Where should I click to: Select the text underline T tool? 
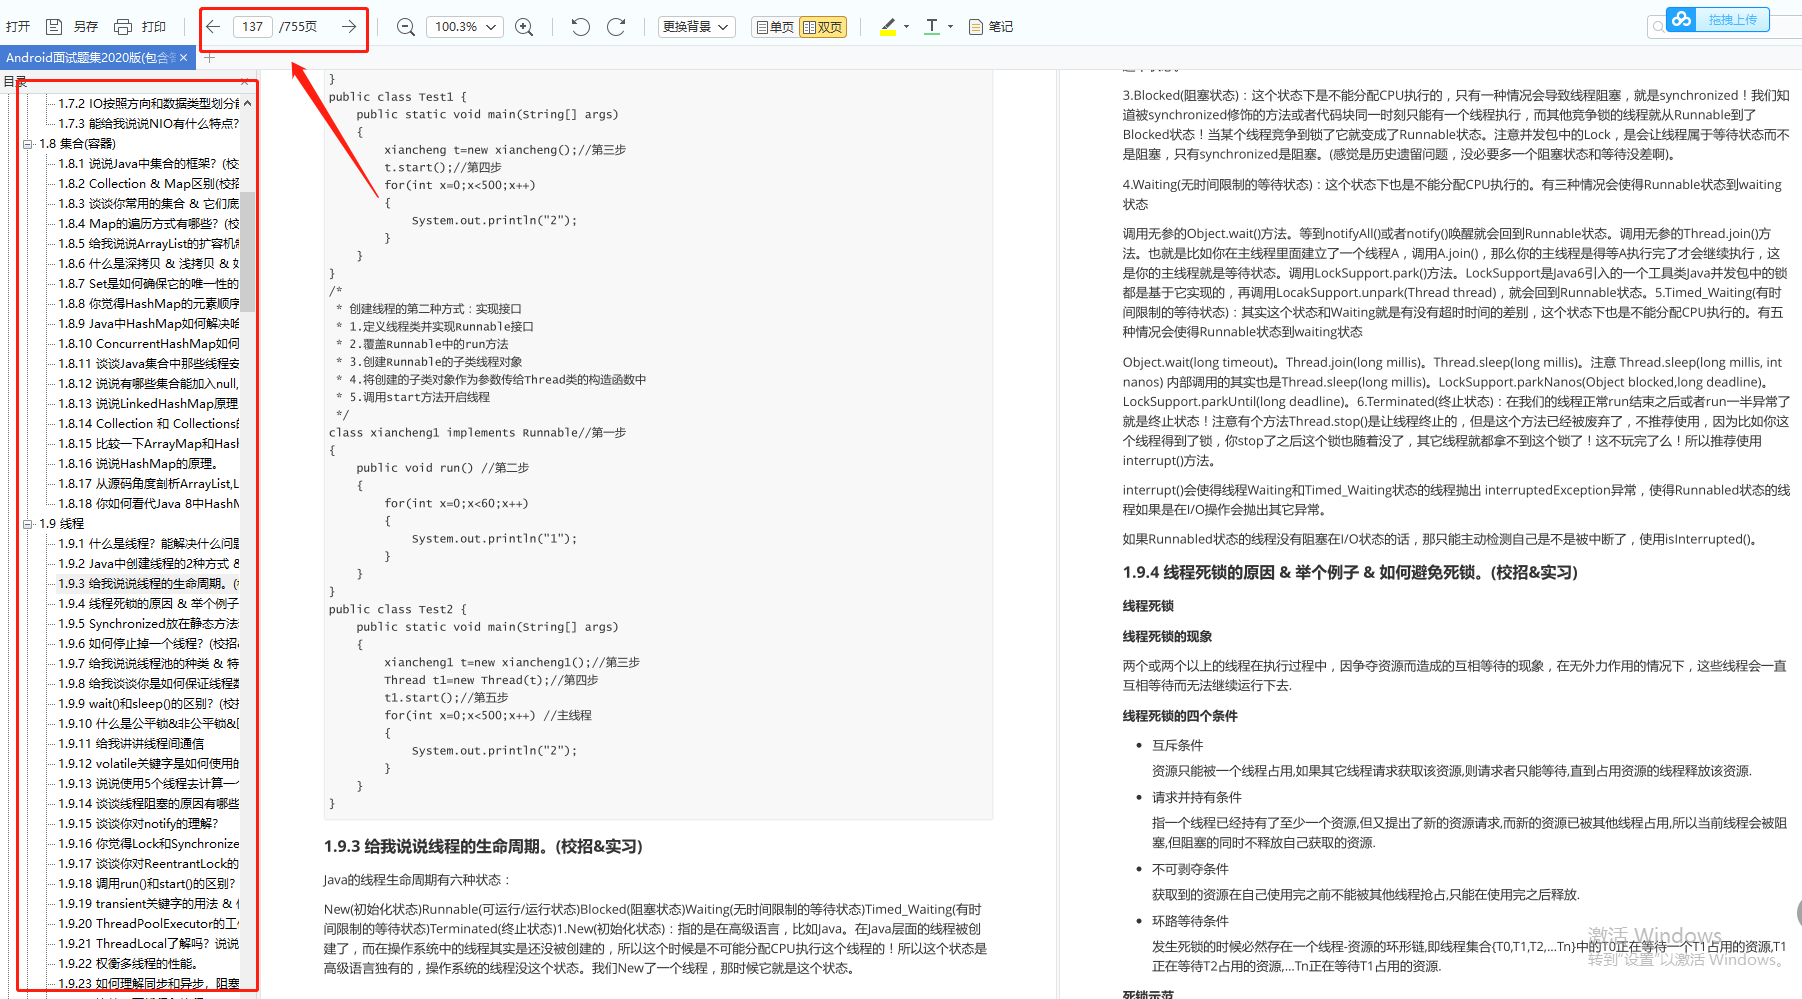(x=932, y=27)
